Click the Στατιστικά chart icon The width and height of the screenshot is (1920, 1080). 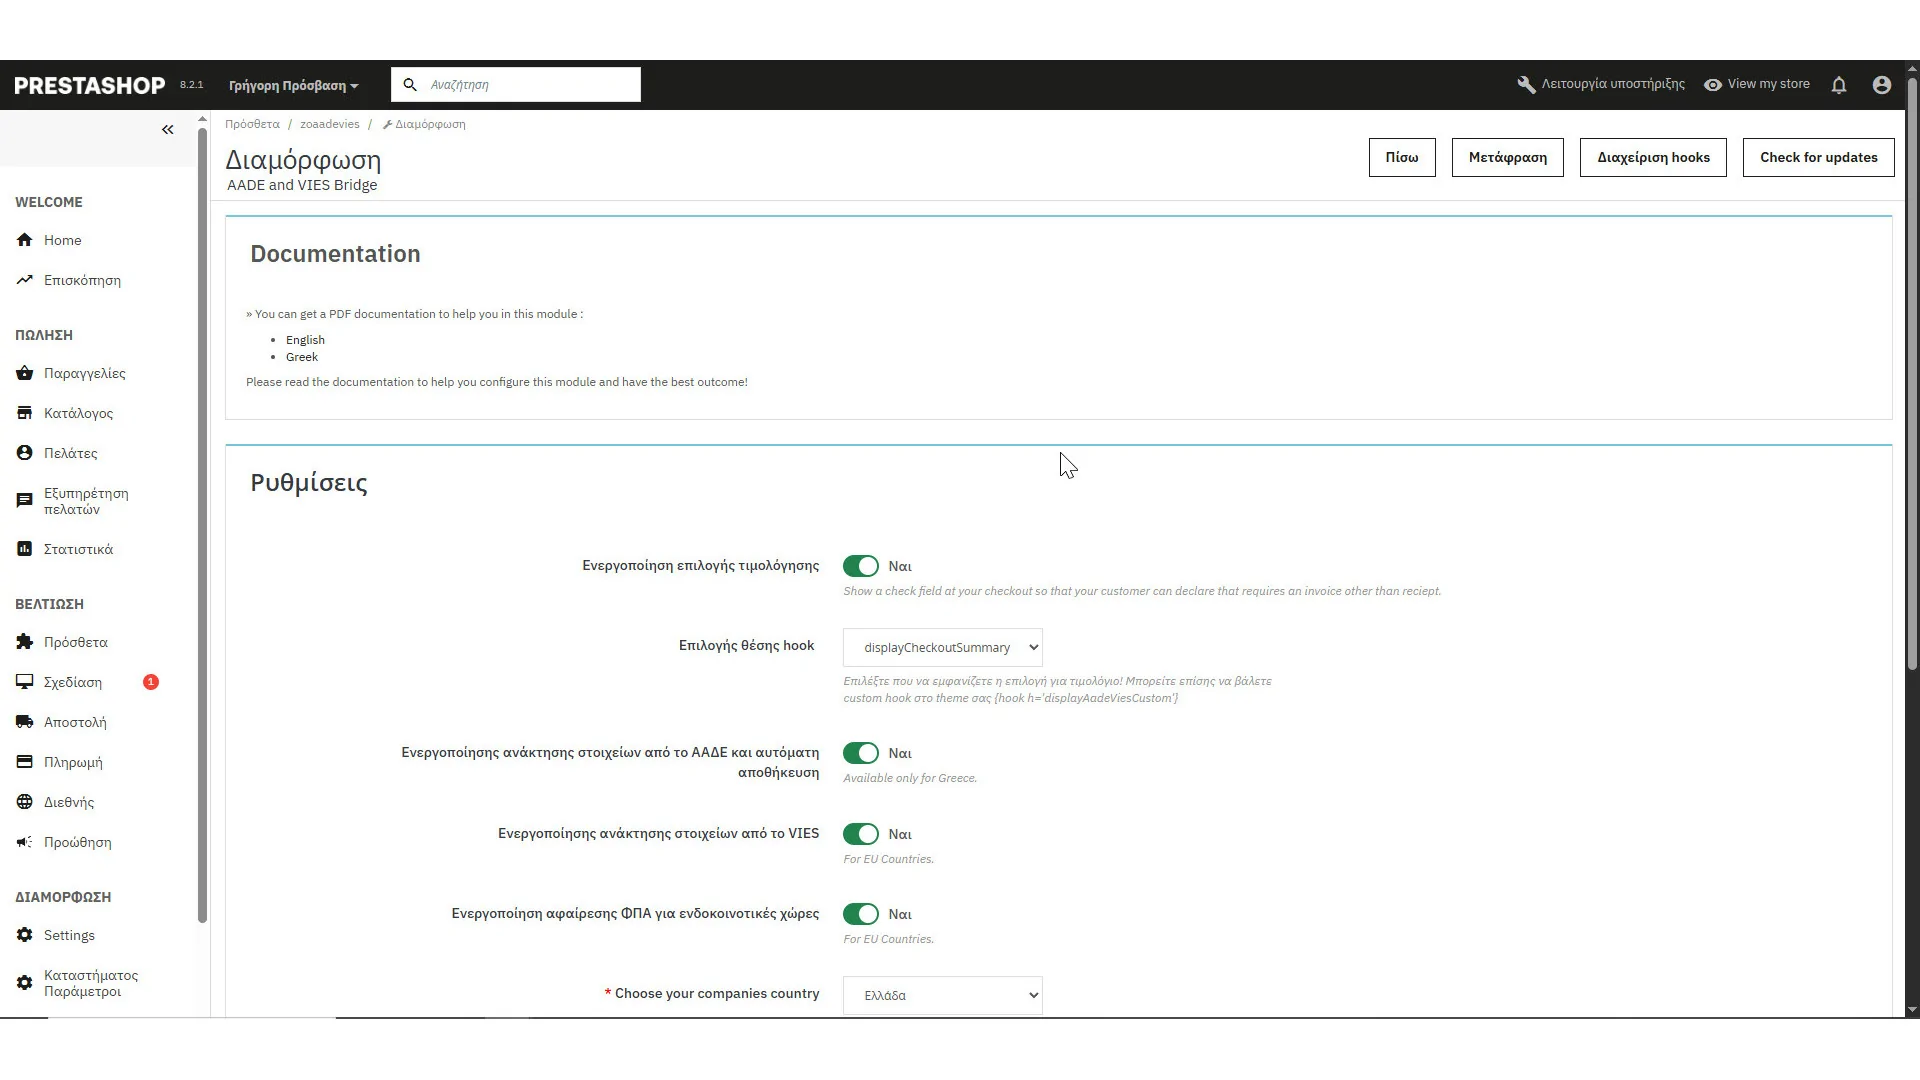[x=25, y=549]
